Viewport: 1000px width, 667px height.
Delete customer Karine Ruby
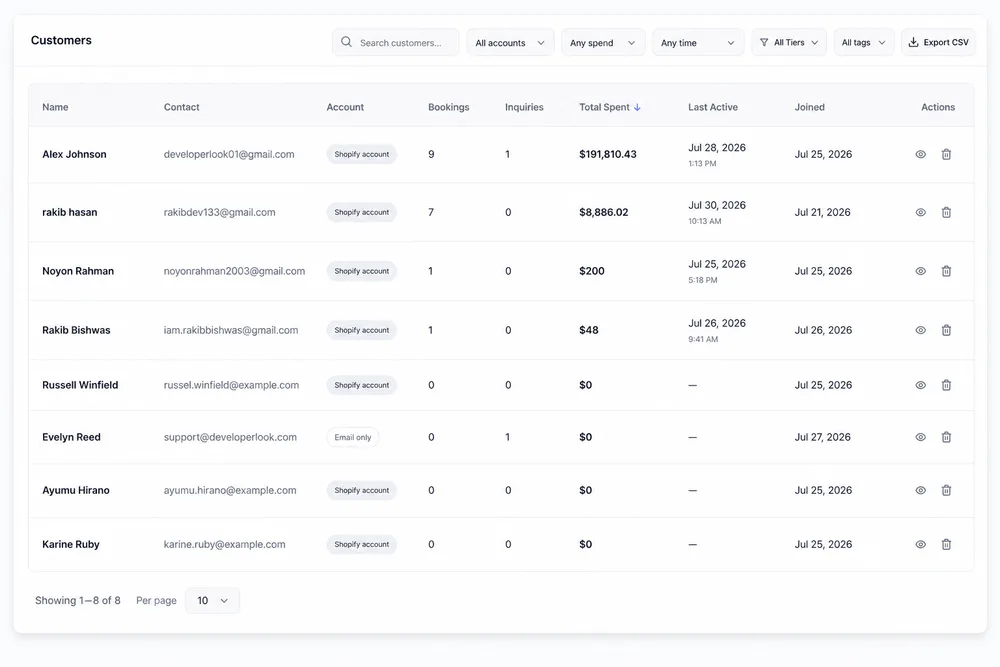(x=946, y=545)
